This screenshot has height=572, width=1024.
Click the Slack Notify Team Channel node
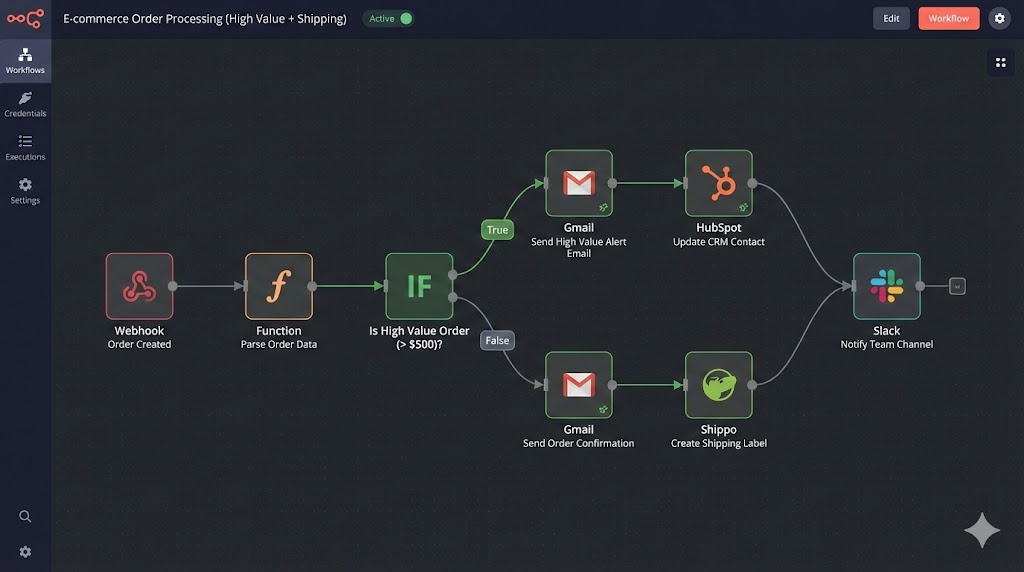coord(886,286)
